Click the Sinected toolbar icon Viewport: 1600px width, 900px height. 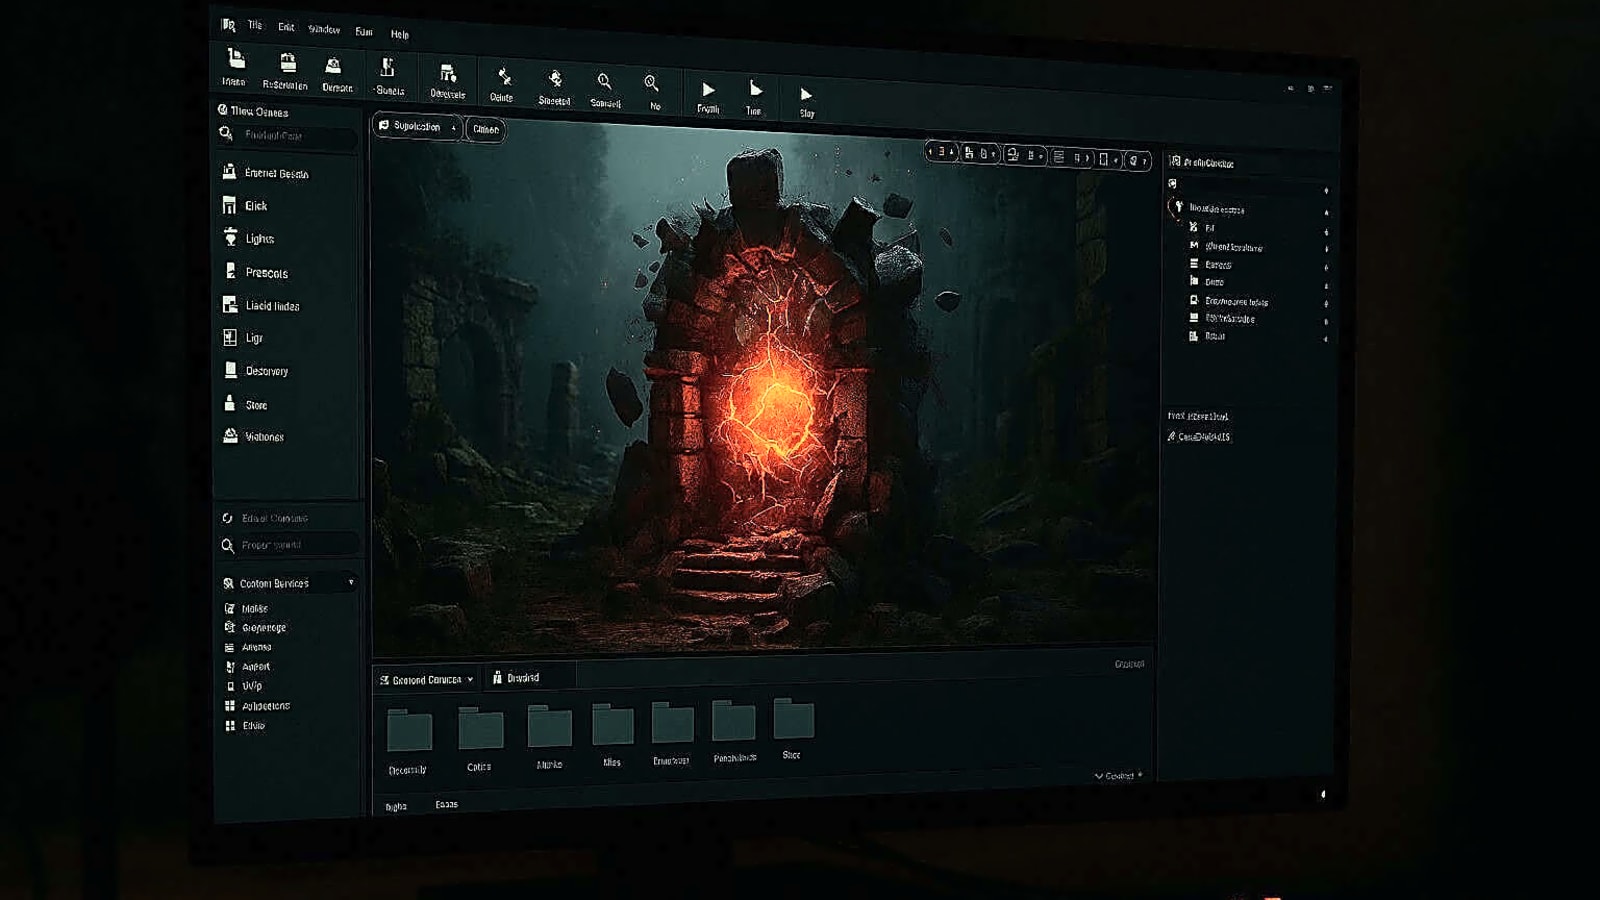554,87
